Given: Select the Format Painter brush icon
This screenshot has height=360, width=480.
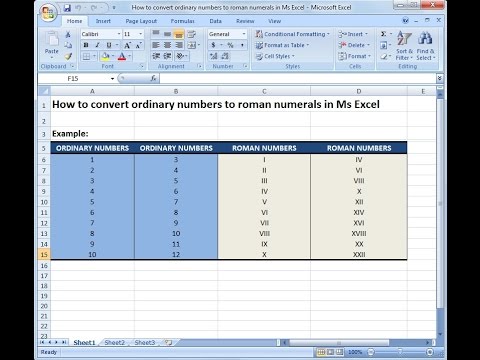Looking at the screenshot, I should pyautogui.click(x=68, y=57).
